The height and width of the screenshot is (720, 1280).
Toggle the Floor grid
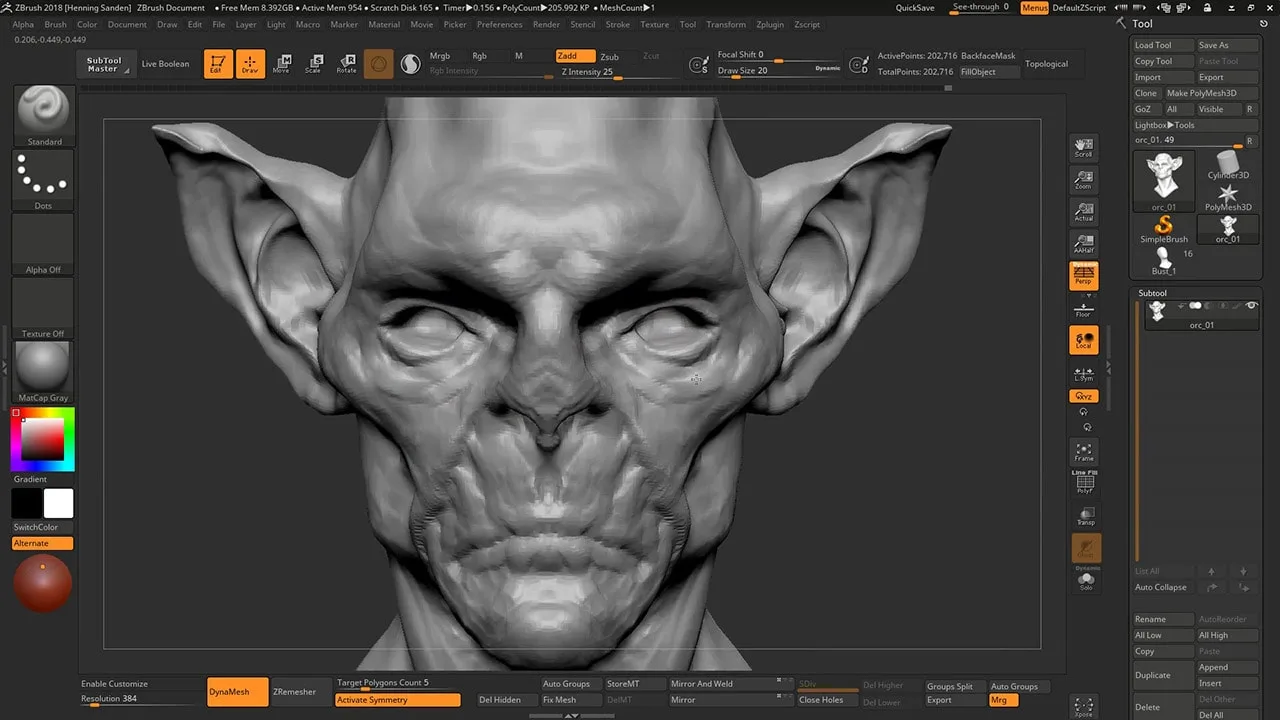[1084, 309]
